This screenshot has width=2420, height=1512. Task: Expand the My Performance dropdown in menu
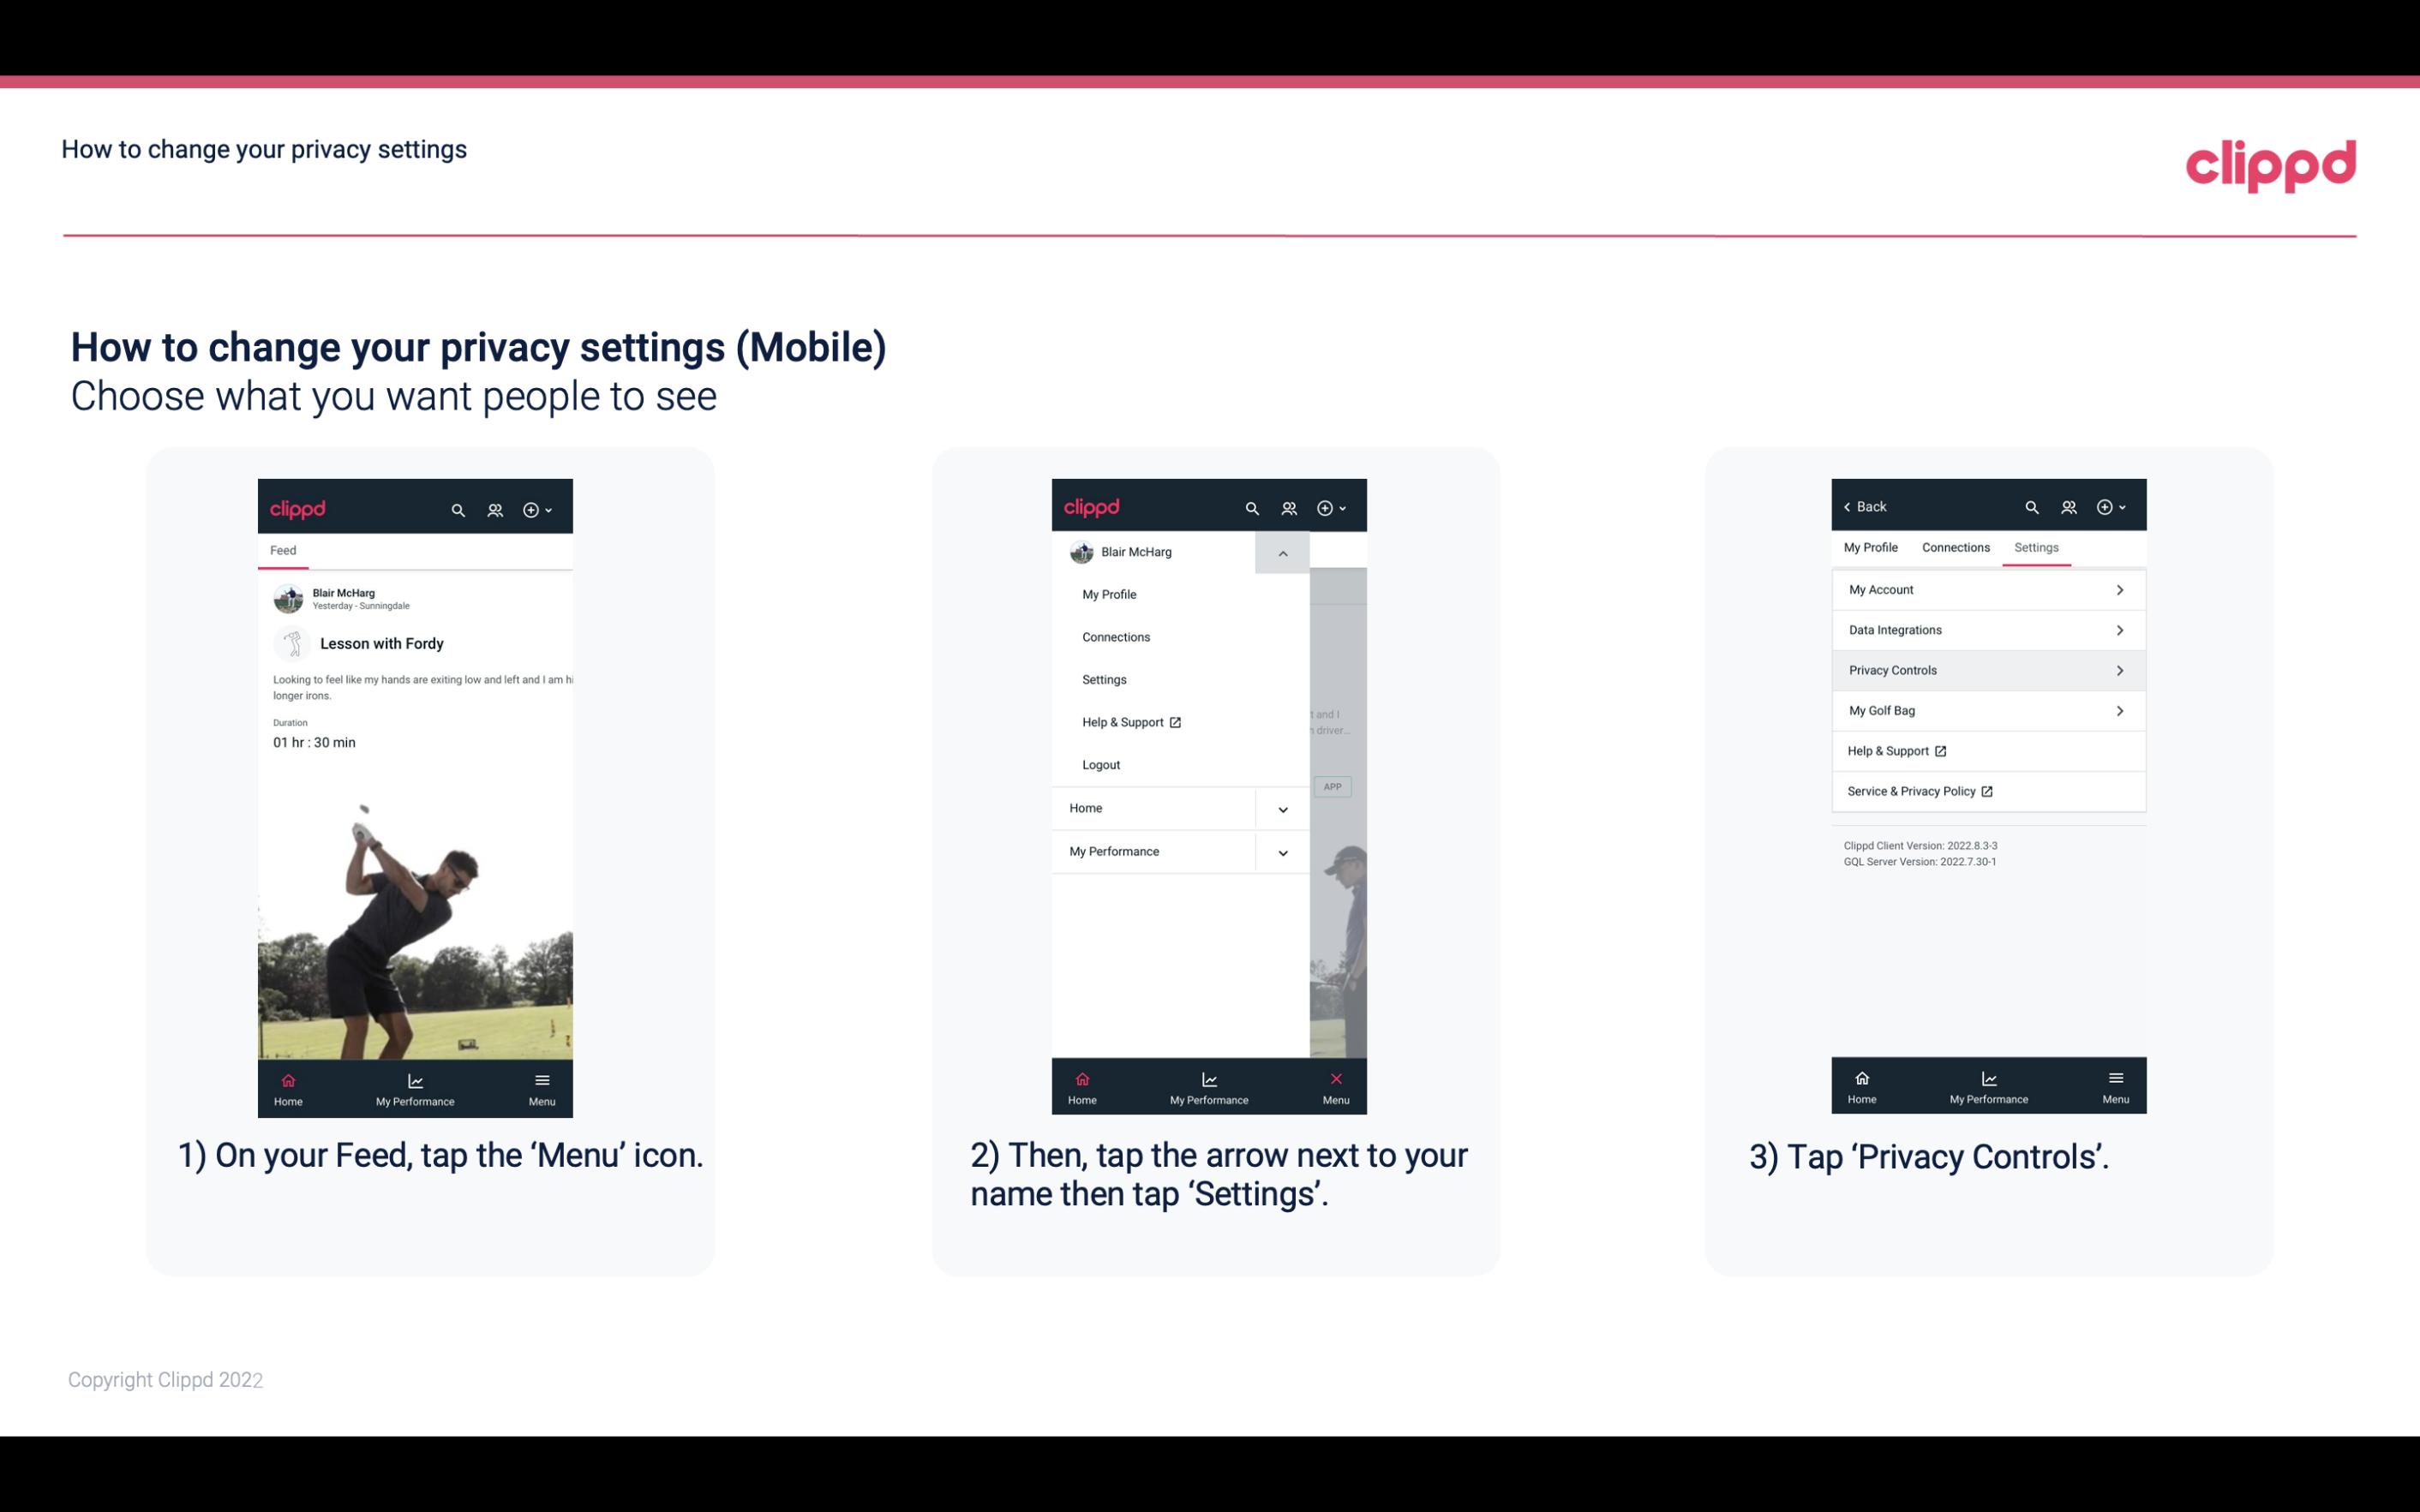(x=1282, y=852)
